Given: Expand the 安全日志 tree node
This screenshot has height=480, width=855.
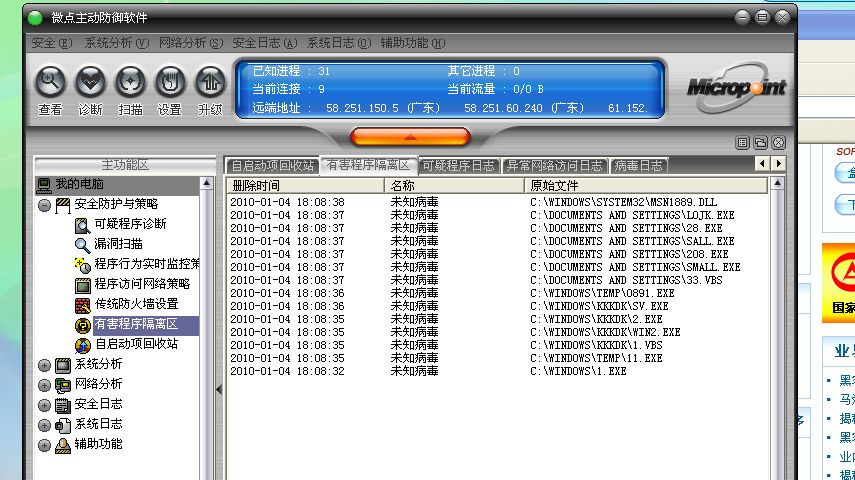Looking at the screenshot, I should (45, 406).
